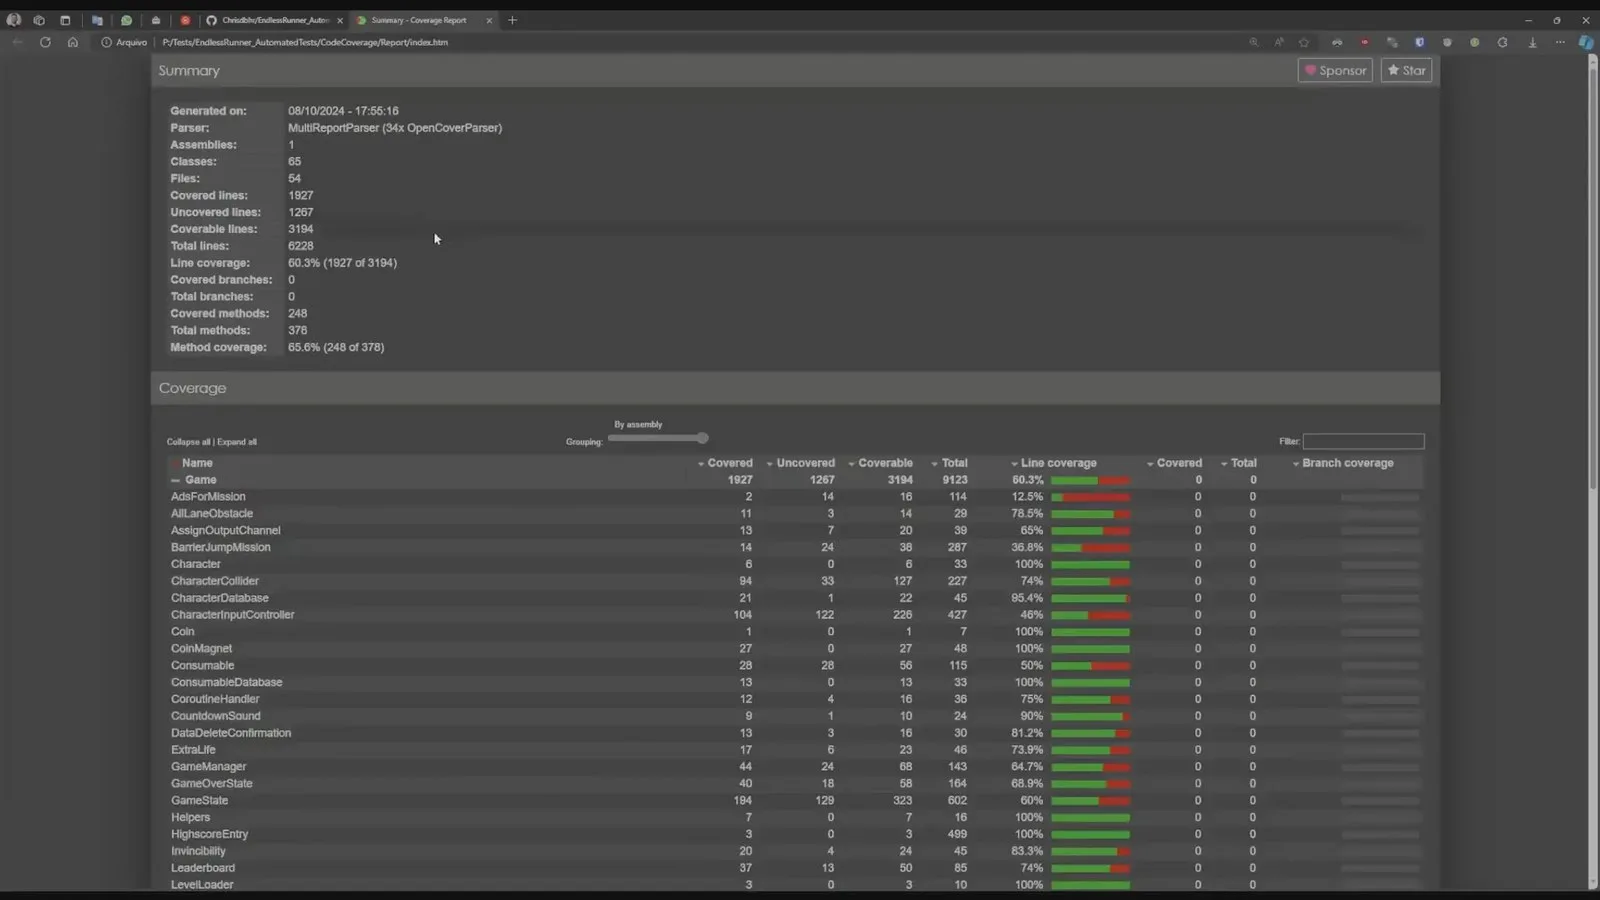Open the BarrierJumpMission class link
The height and width of the screenshot is (900, 1600).
click(220, 548)
